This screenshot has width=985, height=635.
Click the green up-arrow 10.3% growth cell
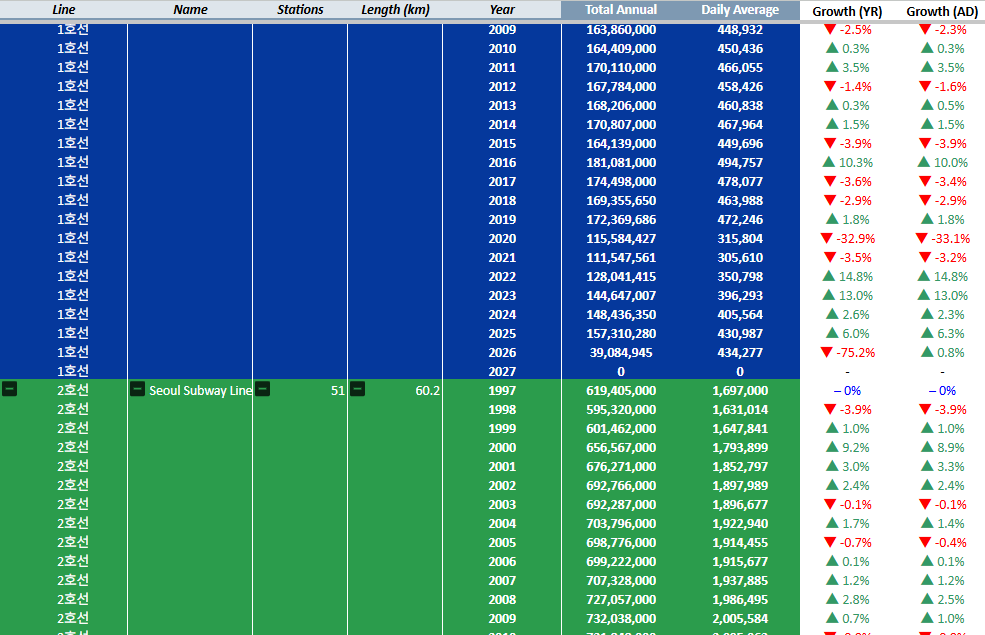click(847, 163)
